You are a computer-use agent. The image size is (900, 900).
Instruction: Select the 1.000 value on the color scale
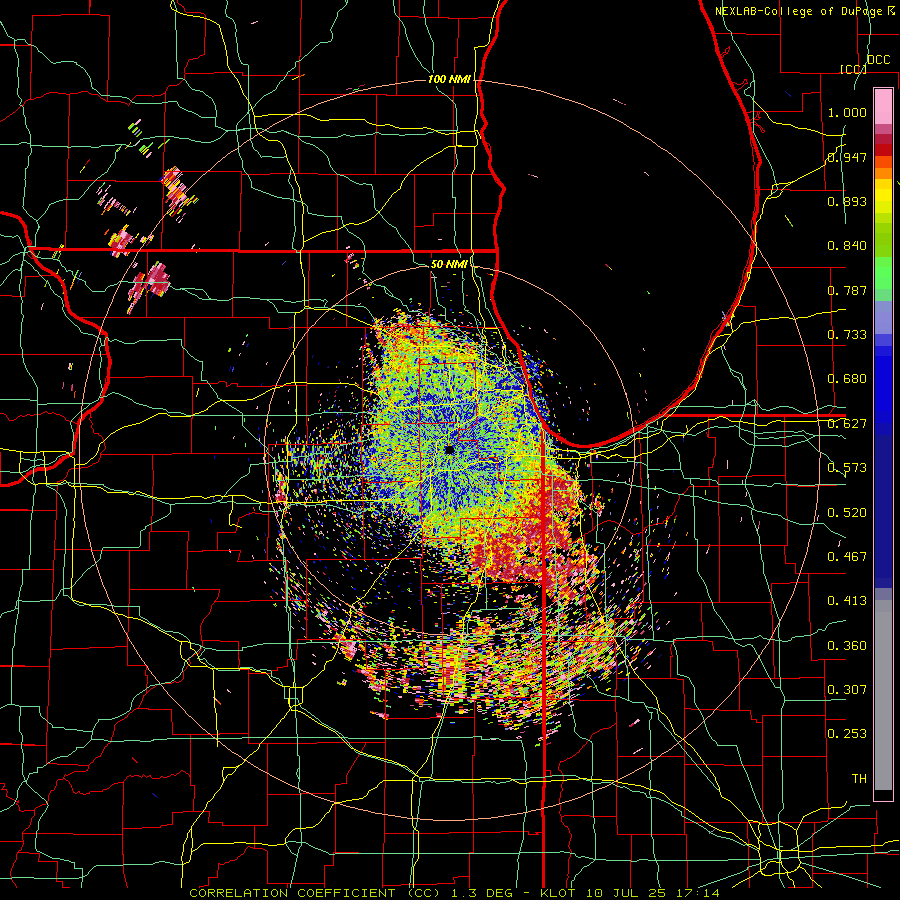pyautogui.click(x=847, y=112)
